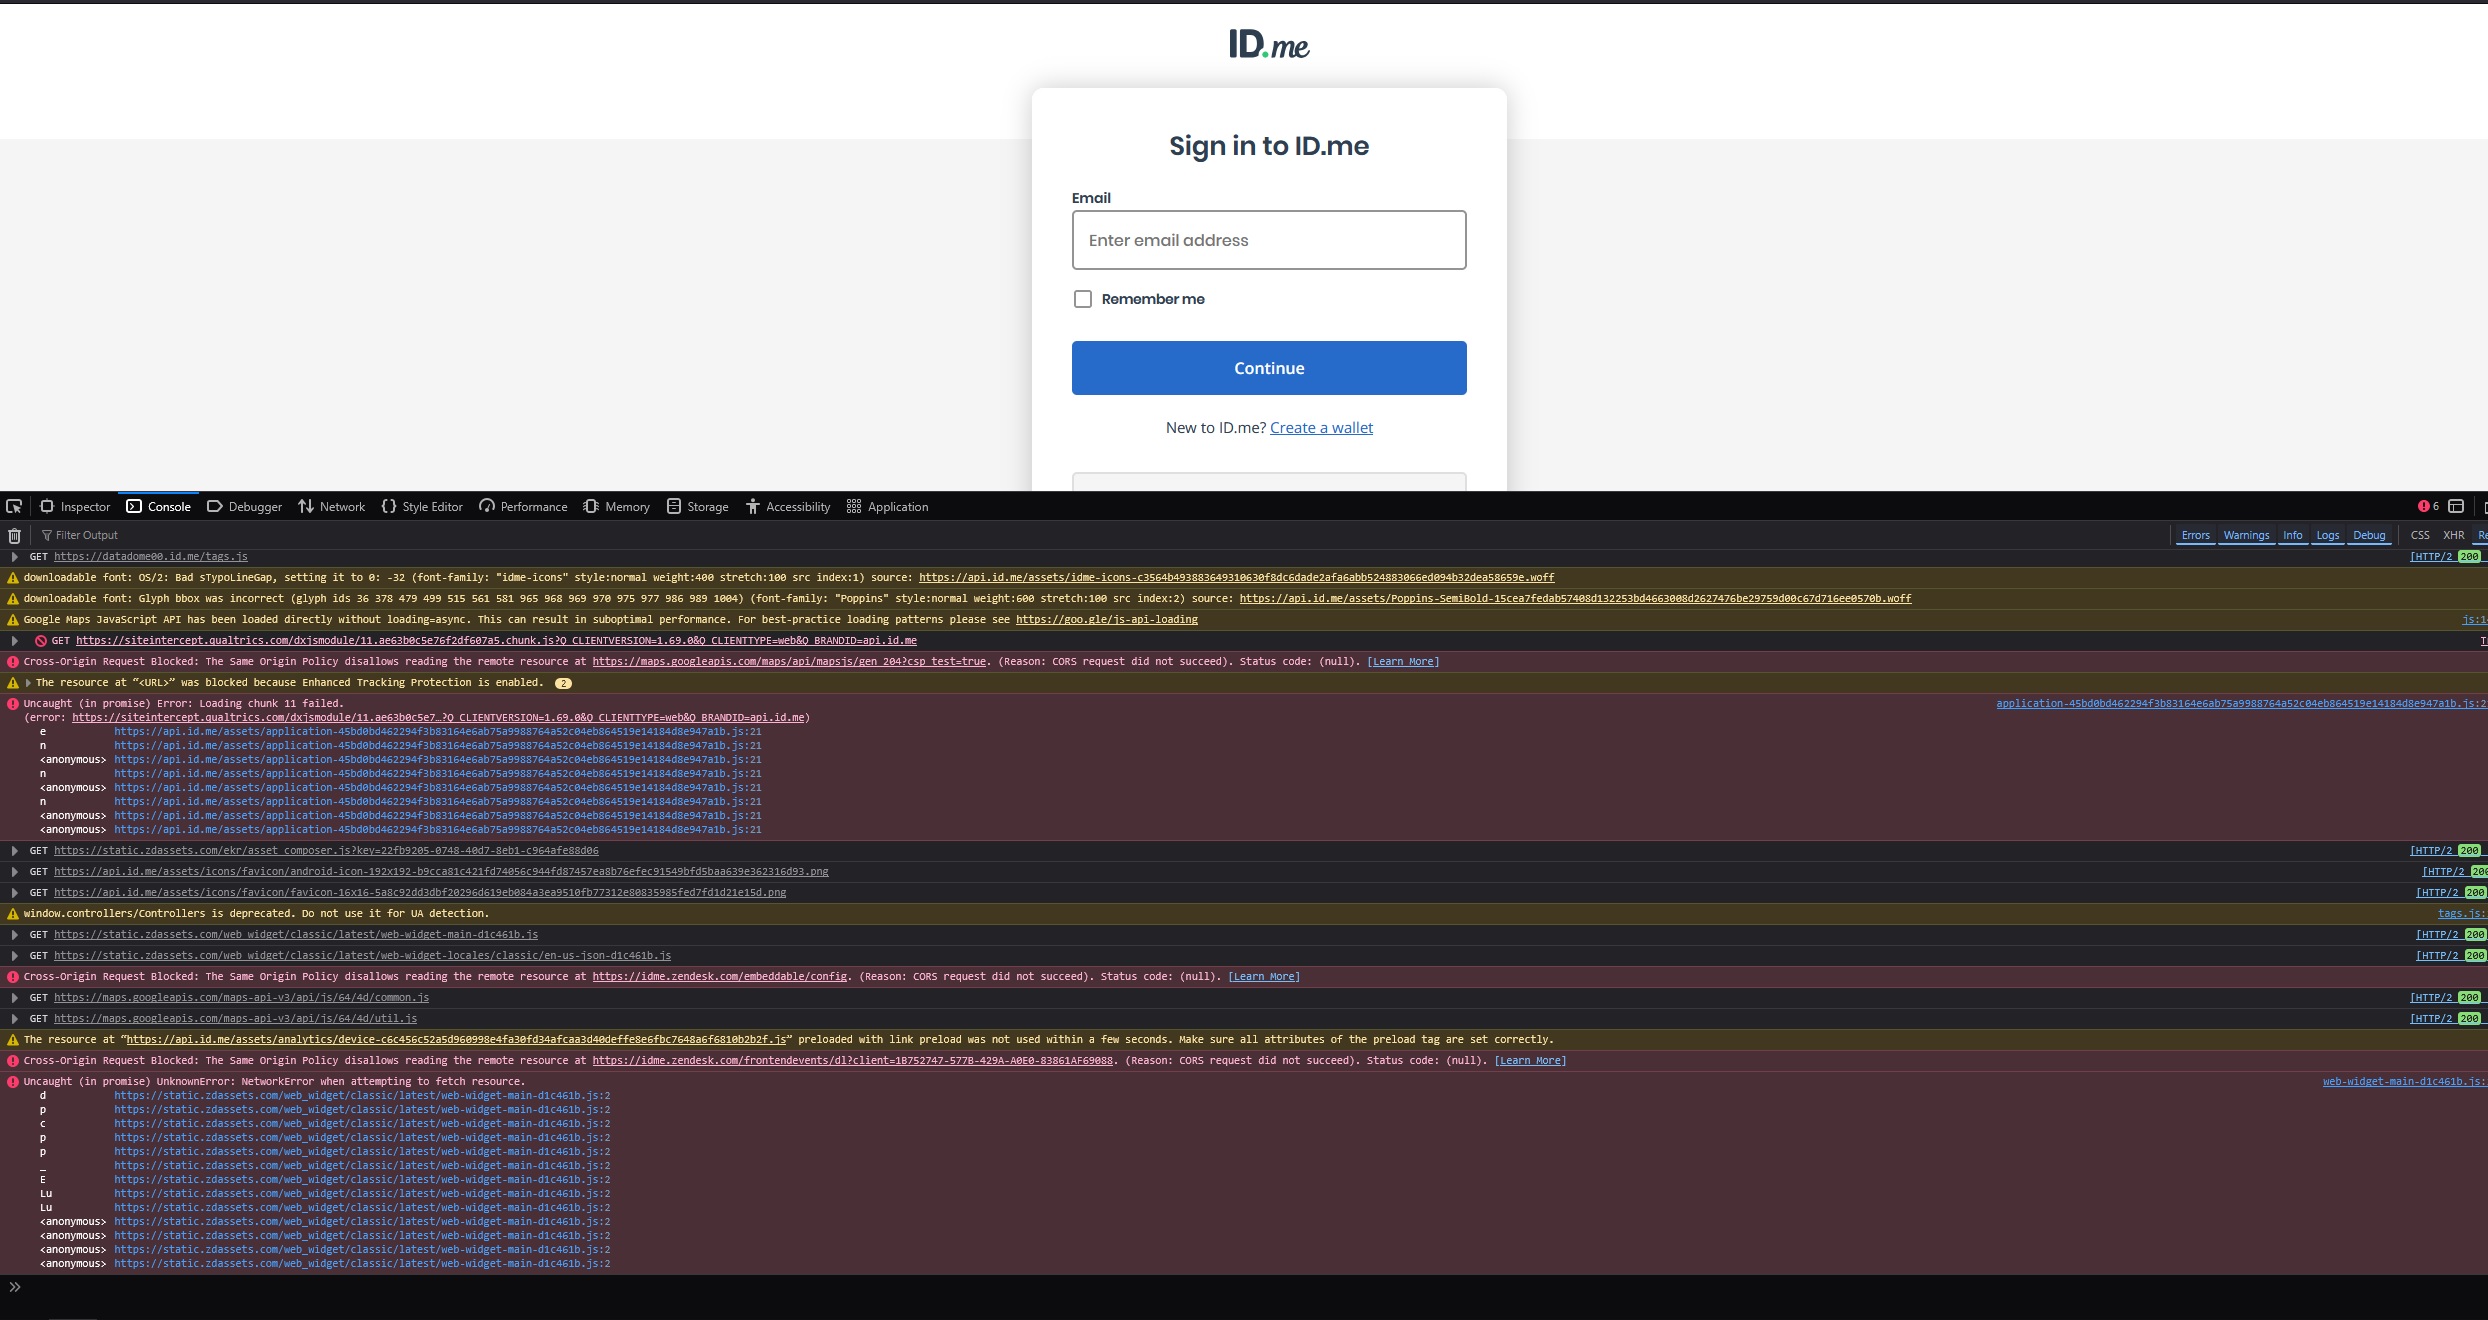Open the Style Editor panel

tap(421, 506)
